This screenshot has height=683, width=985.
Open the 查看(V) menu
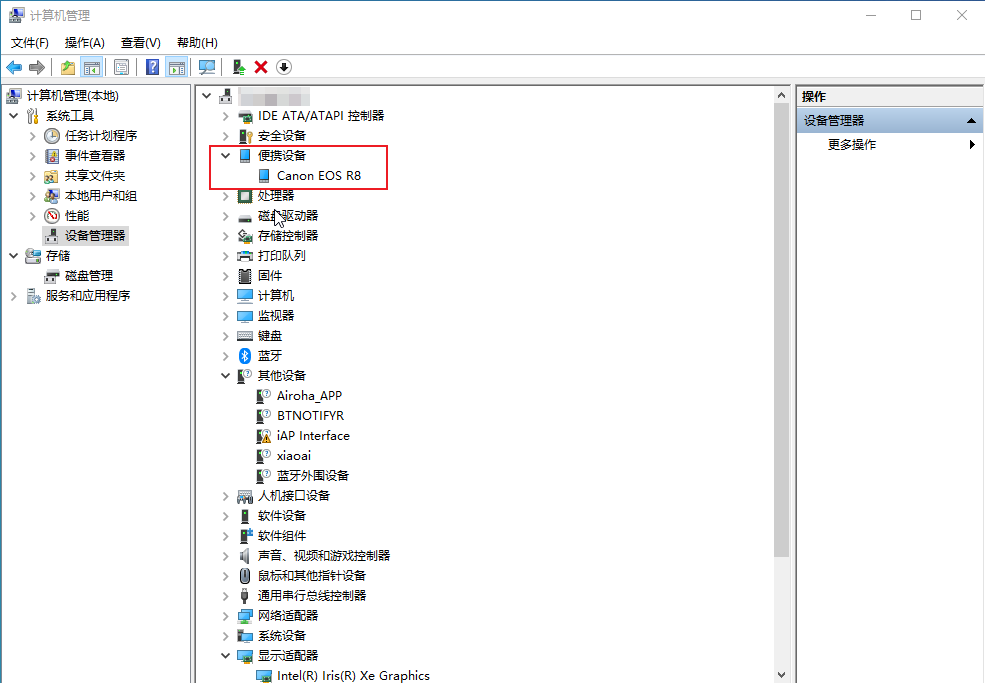tap(140, 43)
